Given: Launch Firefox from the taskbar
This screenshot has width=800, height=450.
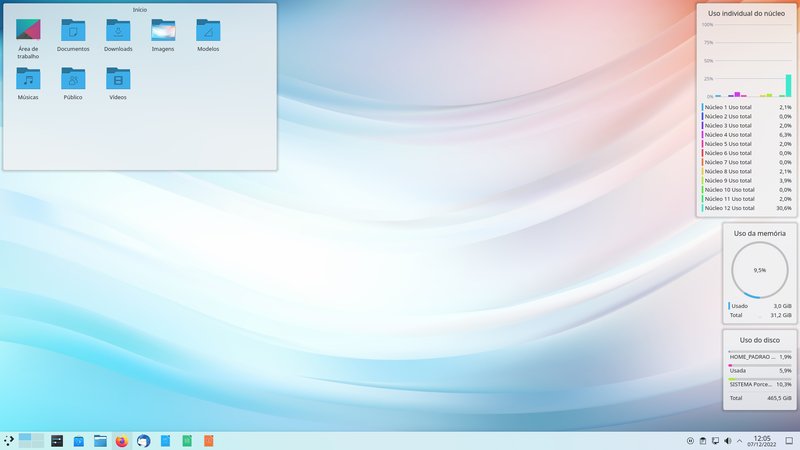Looking at the screenshot, I should coord(121,441).
